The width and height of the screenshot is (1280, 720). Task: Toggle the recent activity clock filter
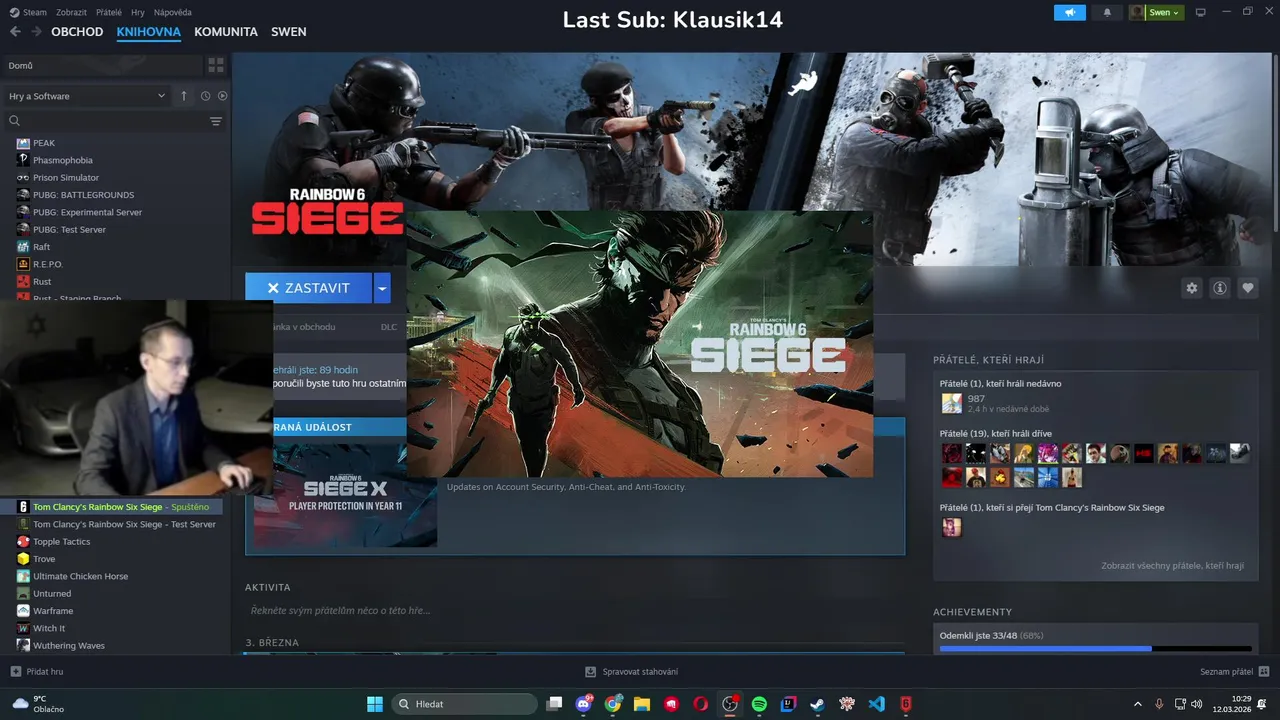point(205,96)
